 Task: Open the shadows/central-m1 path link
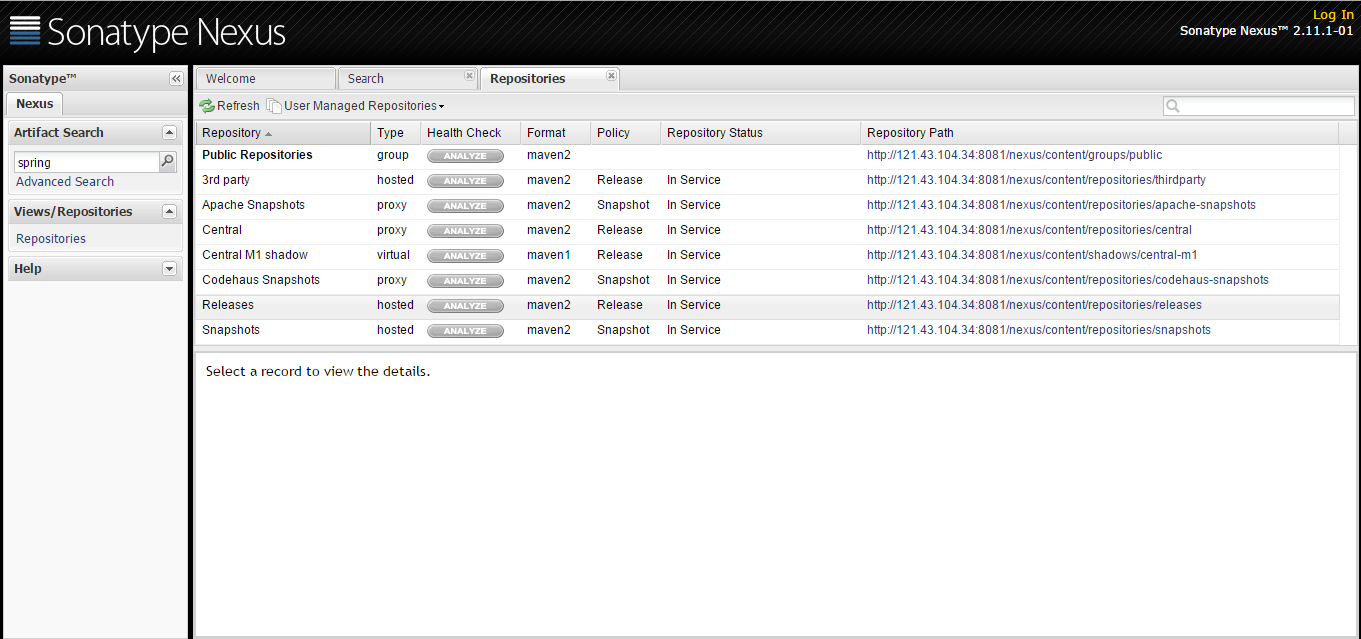(1032, 255)
